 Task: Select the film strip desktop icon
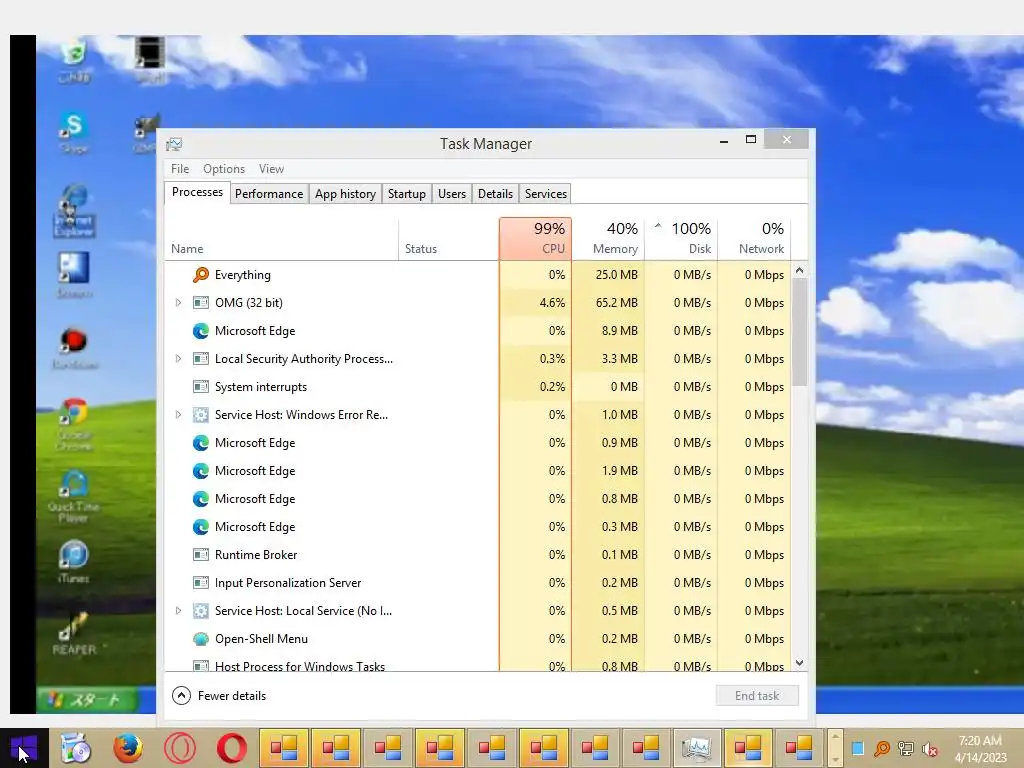[x=150, y=59]
